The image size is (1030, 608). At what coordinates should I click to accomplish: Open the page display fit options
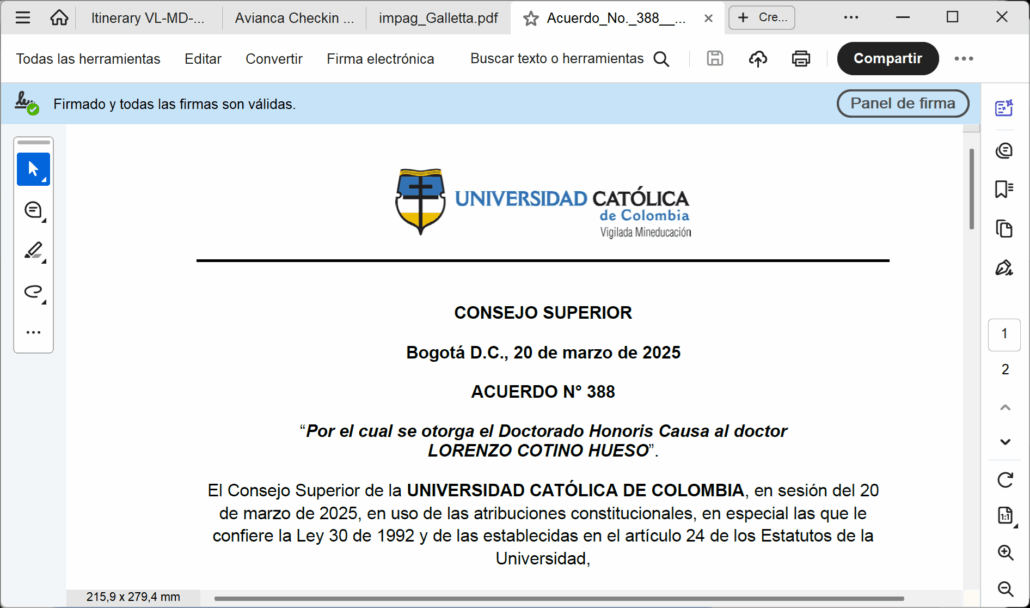pyautogui.click(x=1005, y=515)
